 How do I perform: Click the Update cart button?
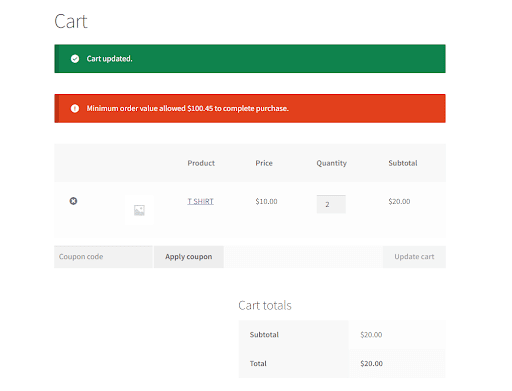tap(414, 257)
